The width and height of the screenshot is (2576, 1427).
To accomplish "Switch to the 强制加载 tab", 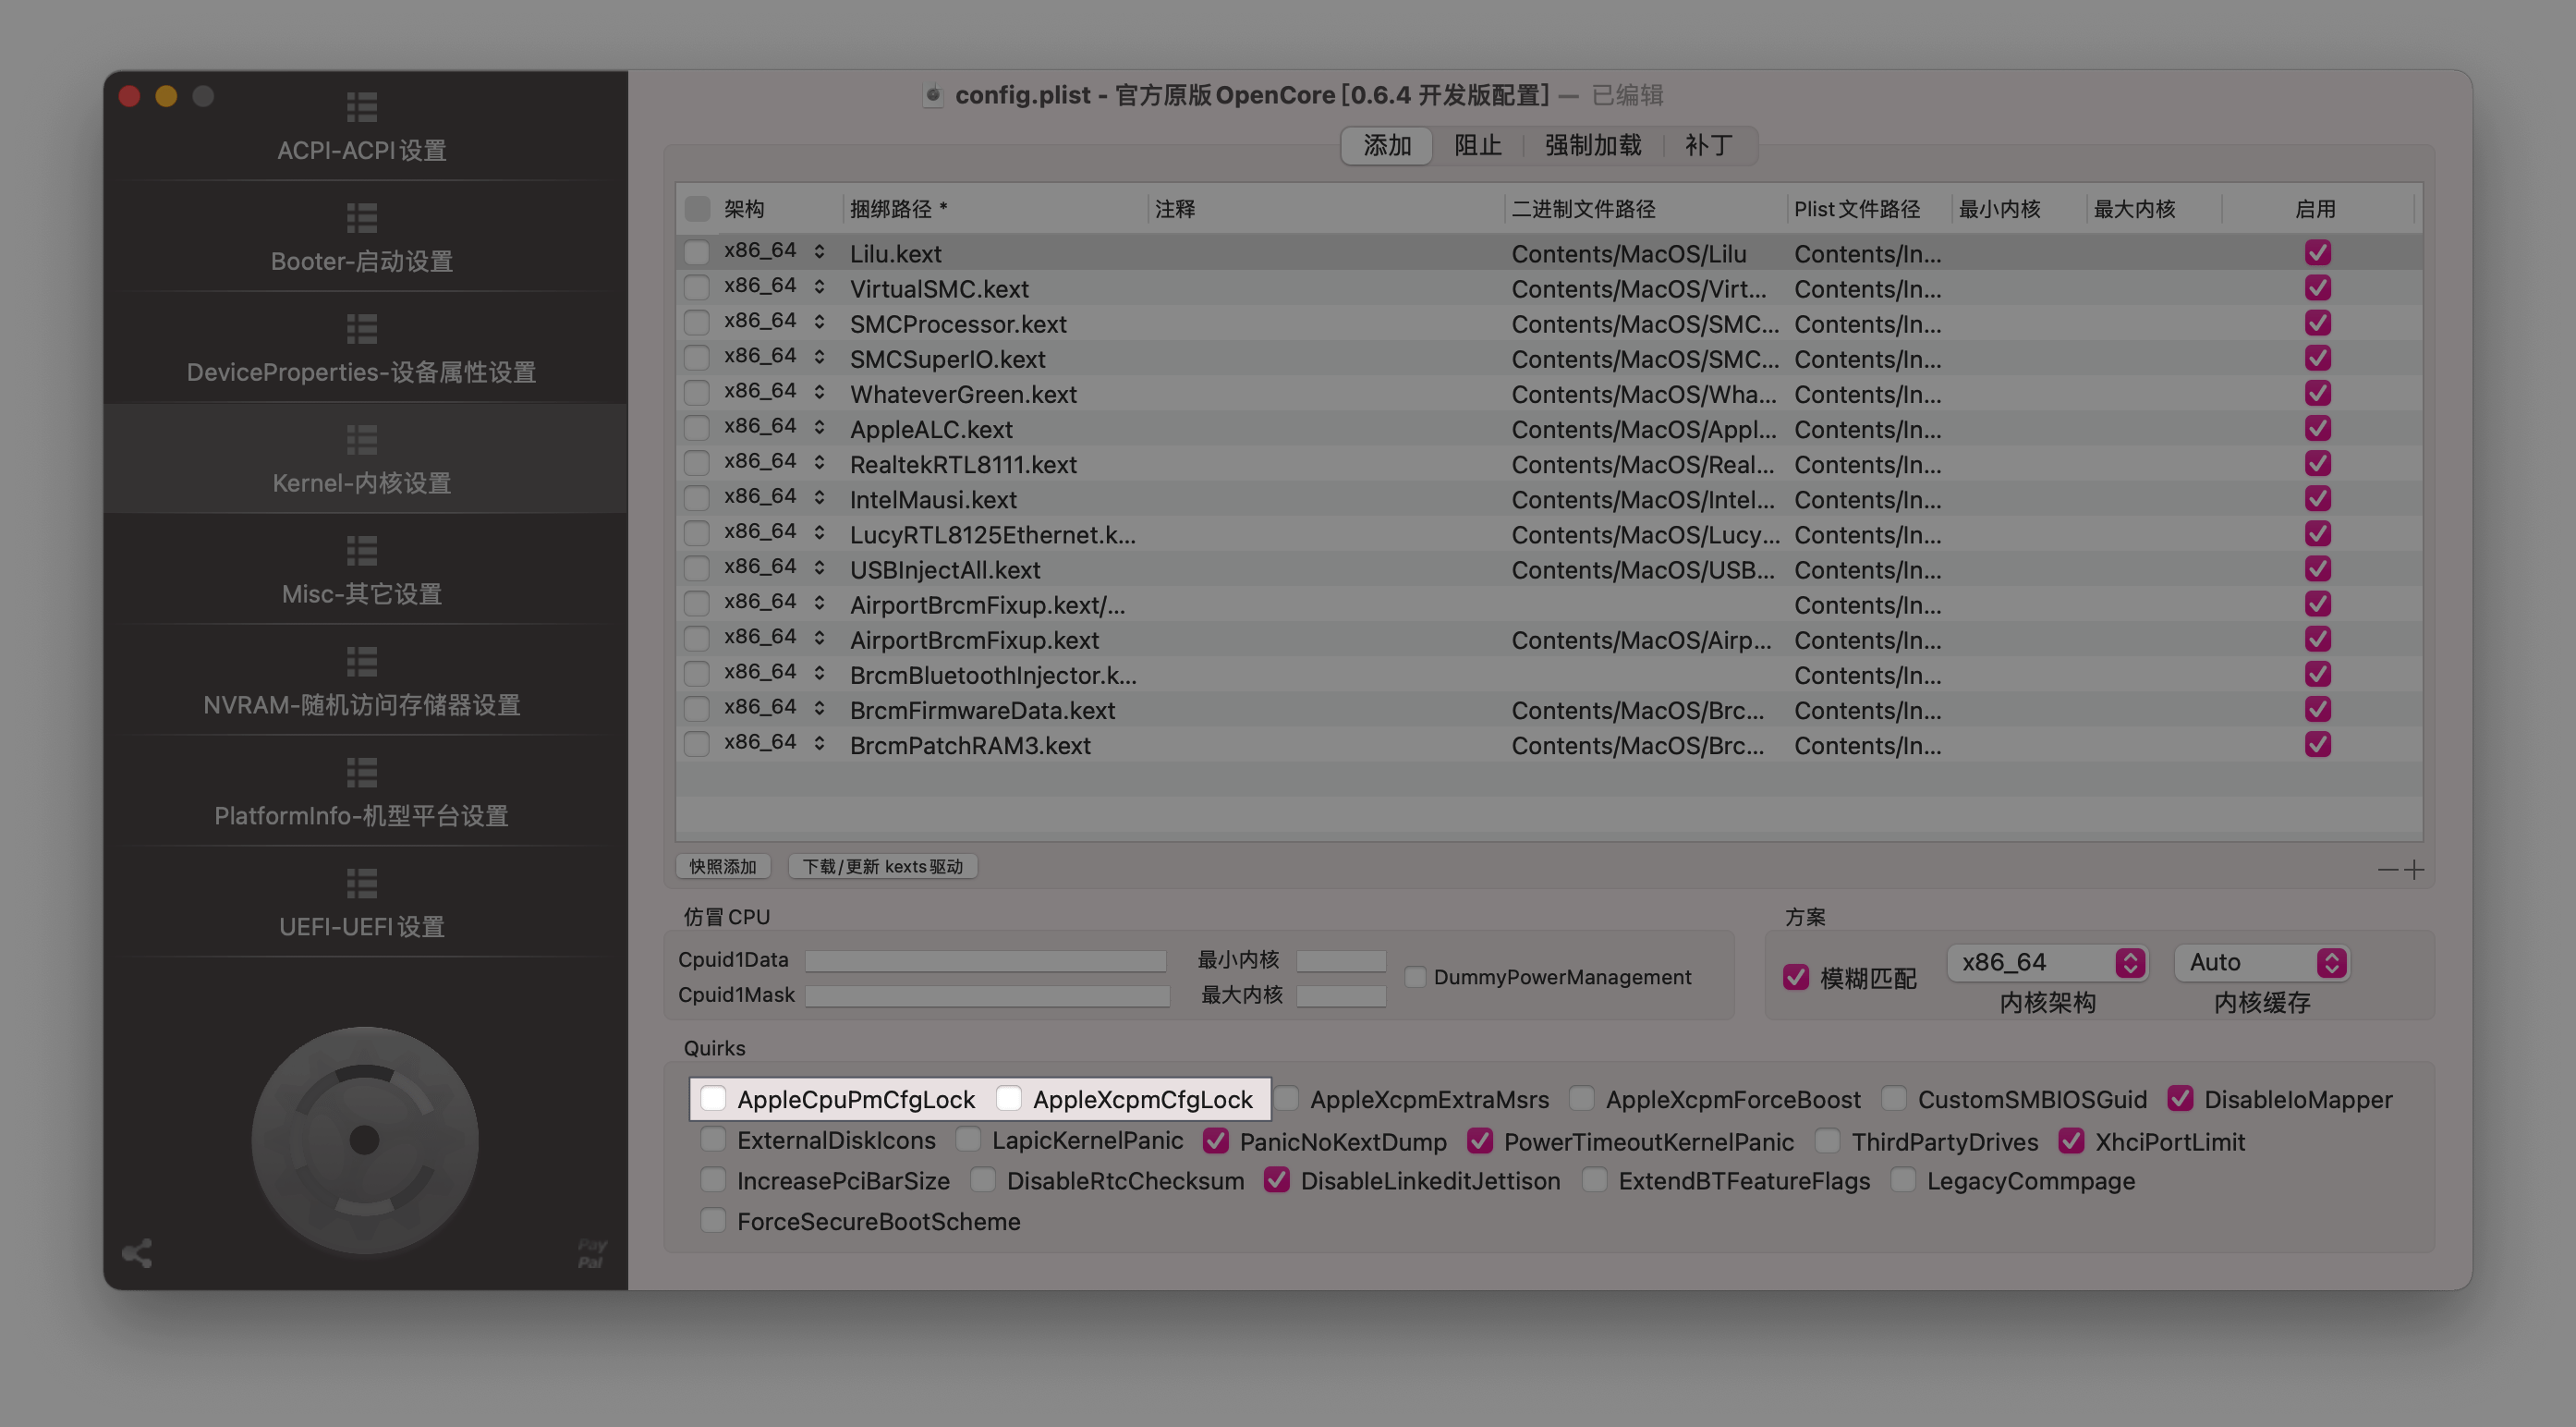I will point(1593,146).
